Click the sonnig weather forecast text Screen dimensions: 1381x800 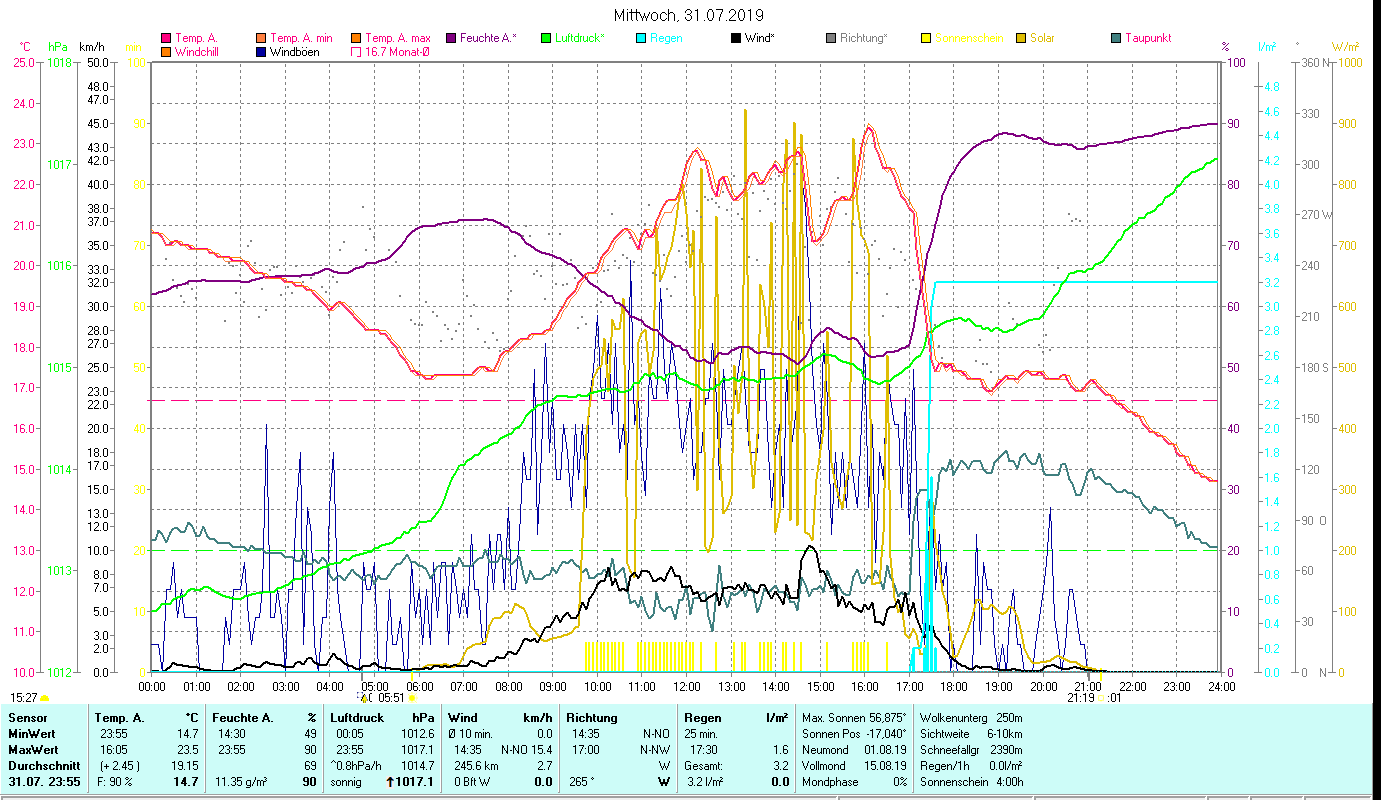348,782
